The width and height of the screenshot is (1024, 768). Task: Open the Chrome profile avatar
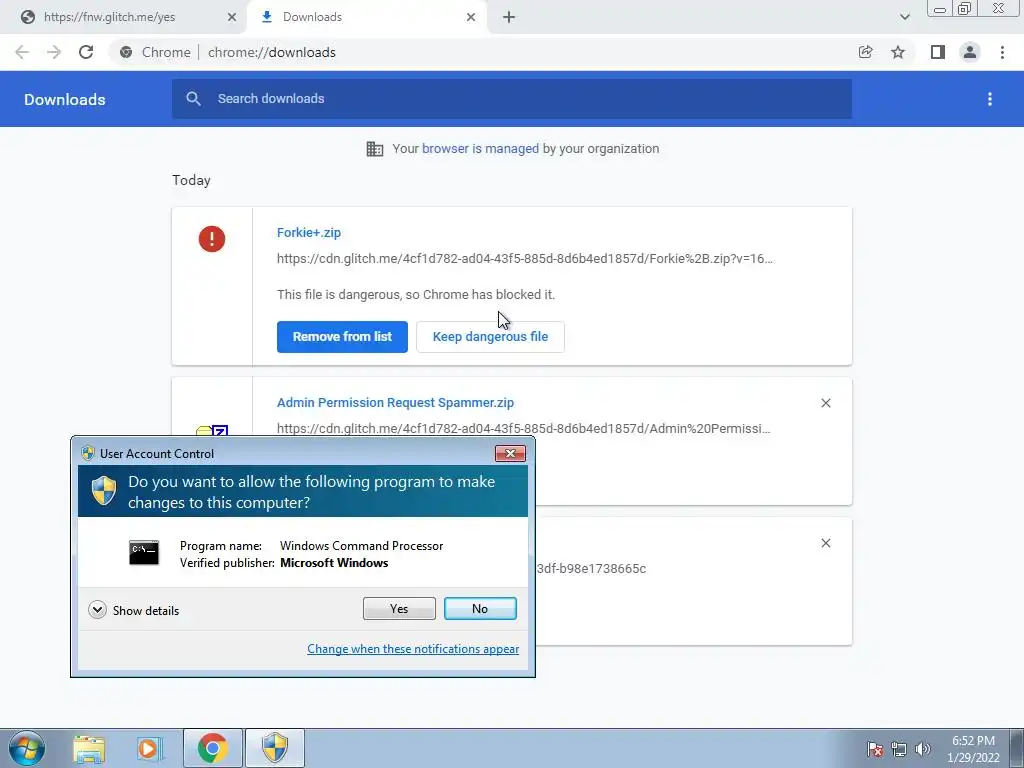tap(970, 52)
